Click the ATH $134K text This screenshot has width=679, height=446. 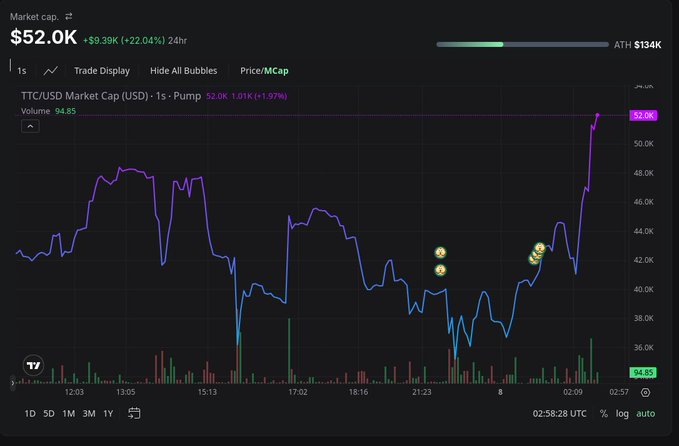tap(637, 45)
